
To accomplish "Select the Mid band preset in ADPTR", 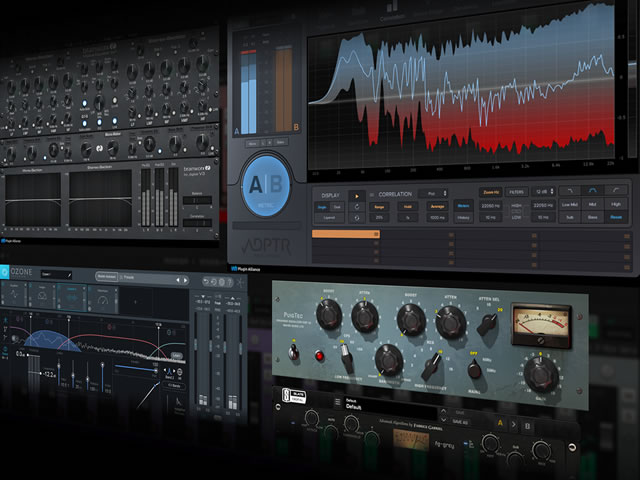I will [x=592, y=204].
